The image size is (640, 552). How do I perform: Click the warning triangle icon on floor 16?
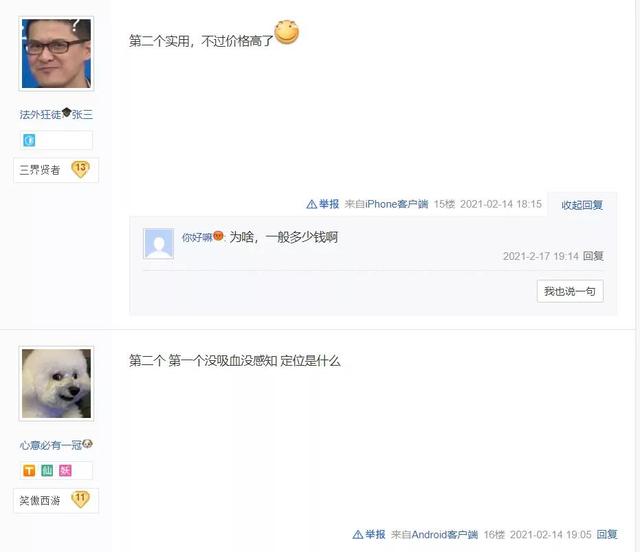coord(358,534)
